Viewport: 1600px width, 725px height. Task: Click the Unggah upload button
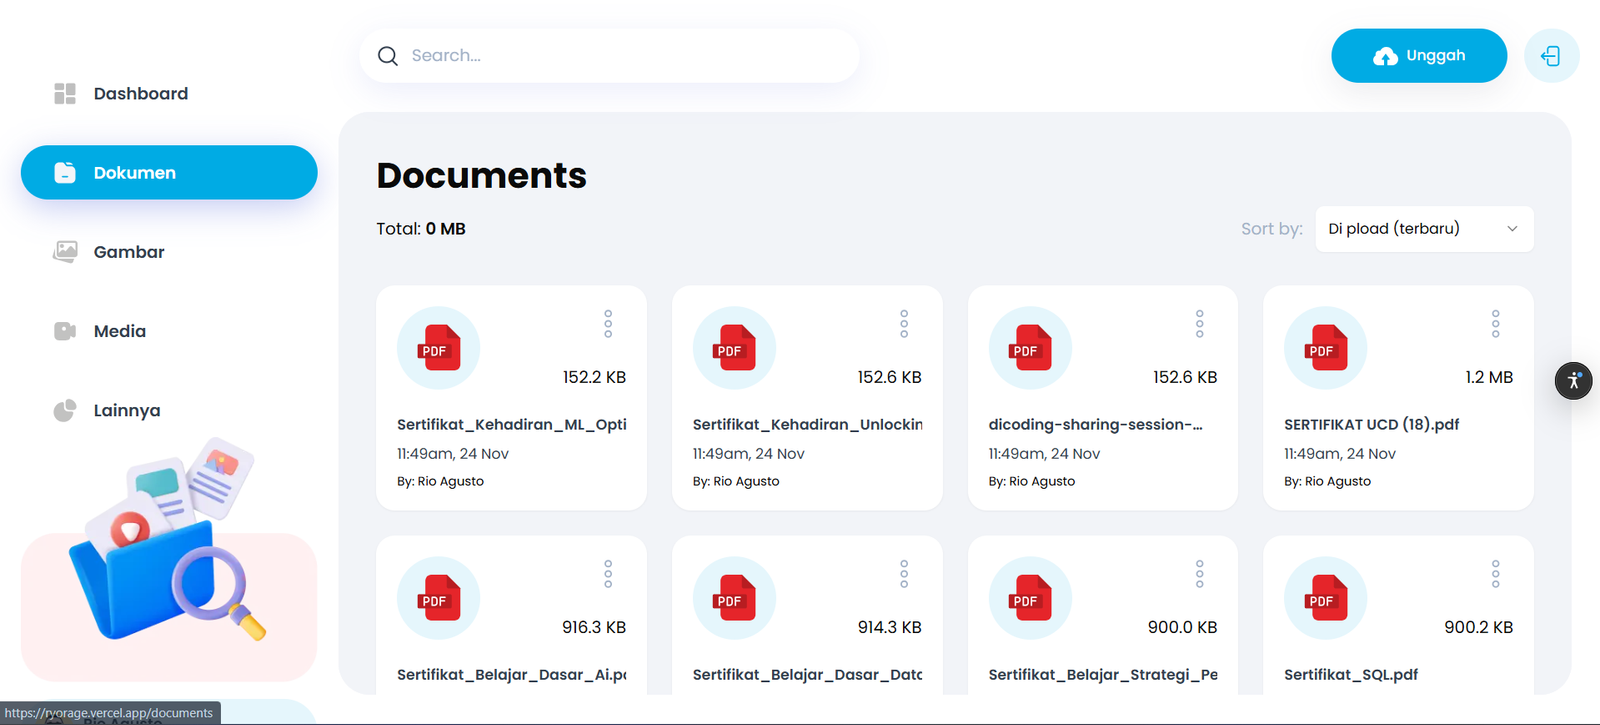1418,56
